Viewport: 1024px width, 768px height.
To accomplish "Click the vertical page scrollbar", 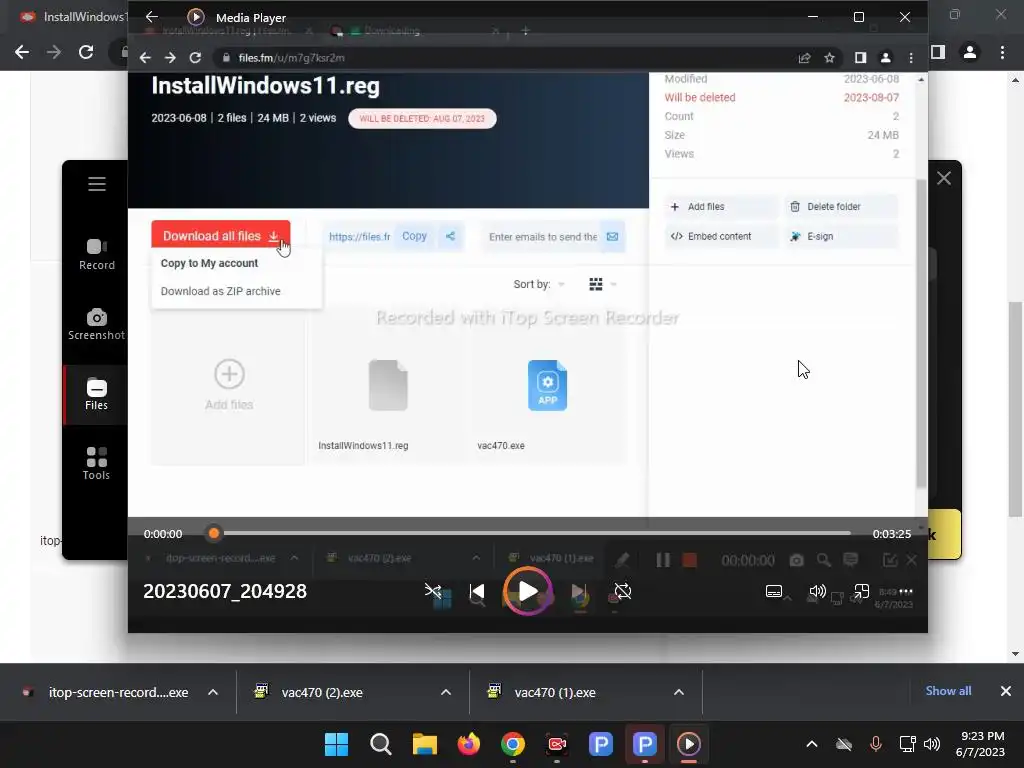I will pyautogui.click(x=1015, y=409).
